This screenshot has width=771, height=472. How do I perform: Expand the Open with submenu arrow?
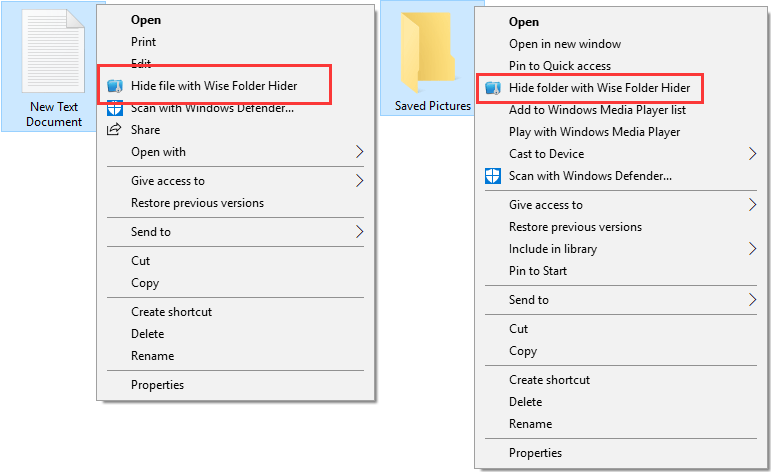359,152
